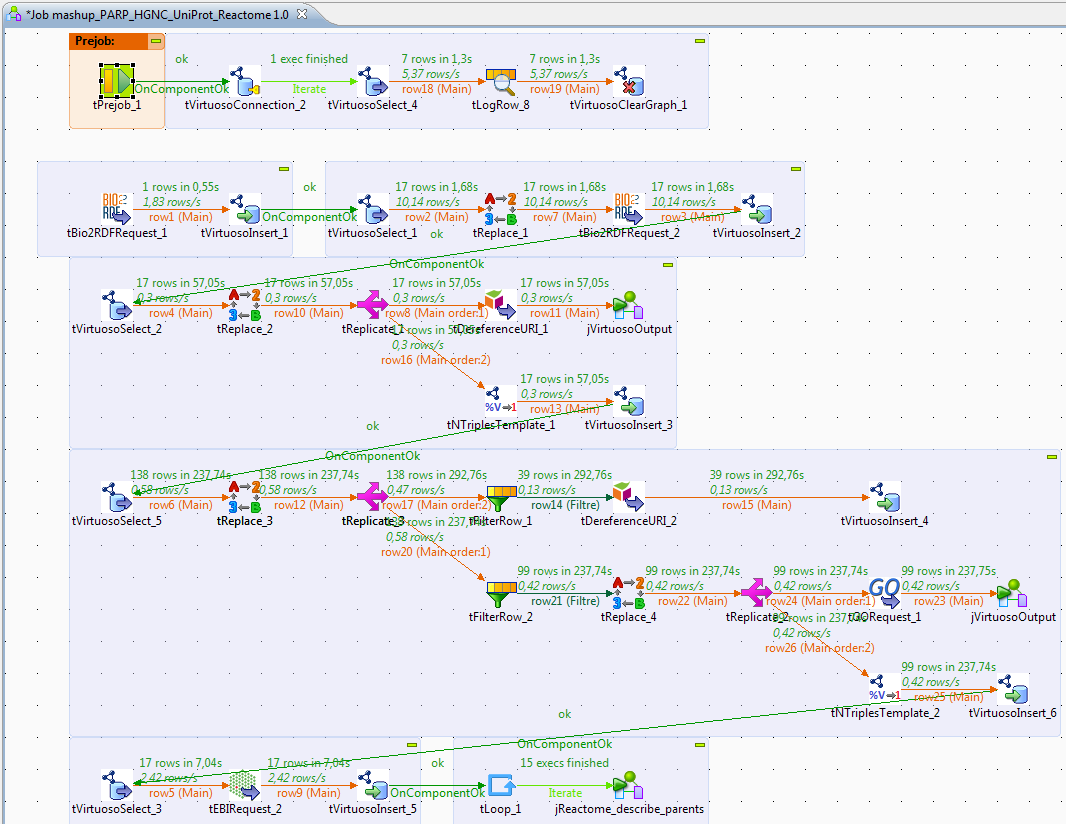Screen dimensions: 1066x824
Task: Select the Iterate link label after tLoop_1
Action: pyautogui.click(x=565, y=792)
